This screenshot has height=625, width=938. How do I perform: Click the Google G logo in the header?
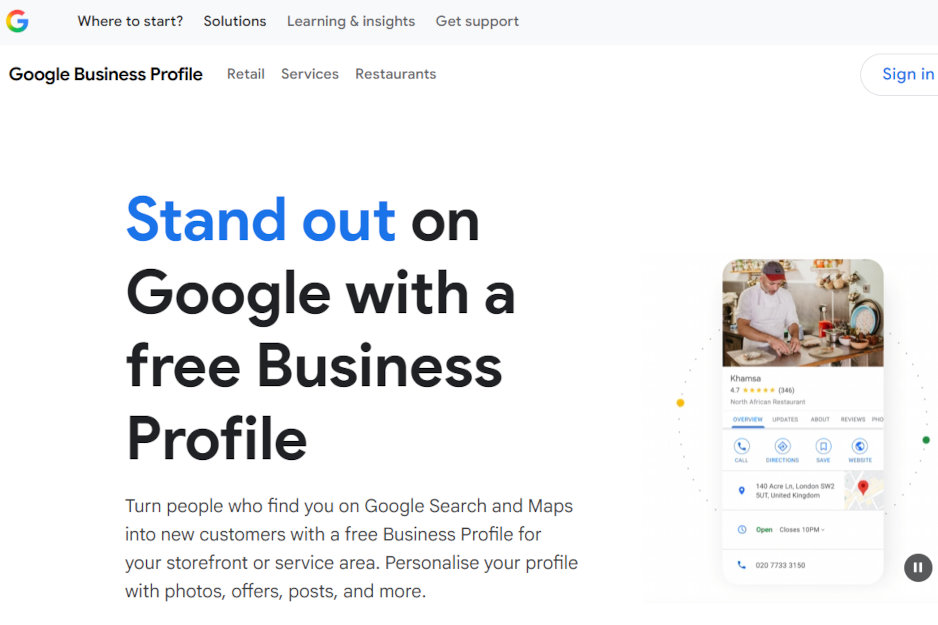(x=17, y=21)
